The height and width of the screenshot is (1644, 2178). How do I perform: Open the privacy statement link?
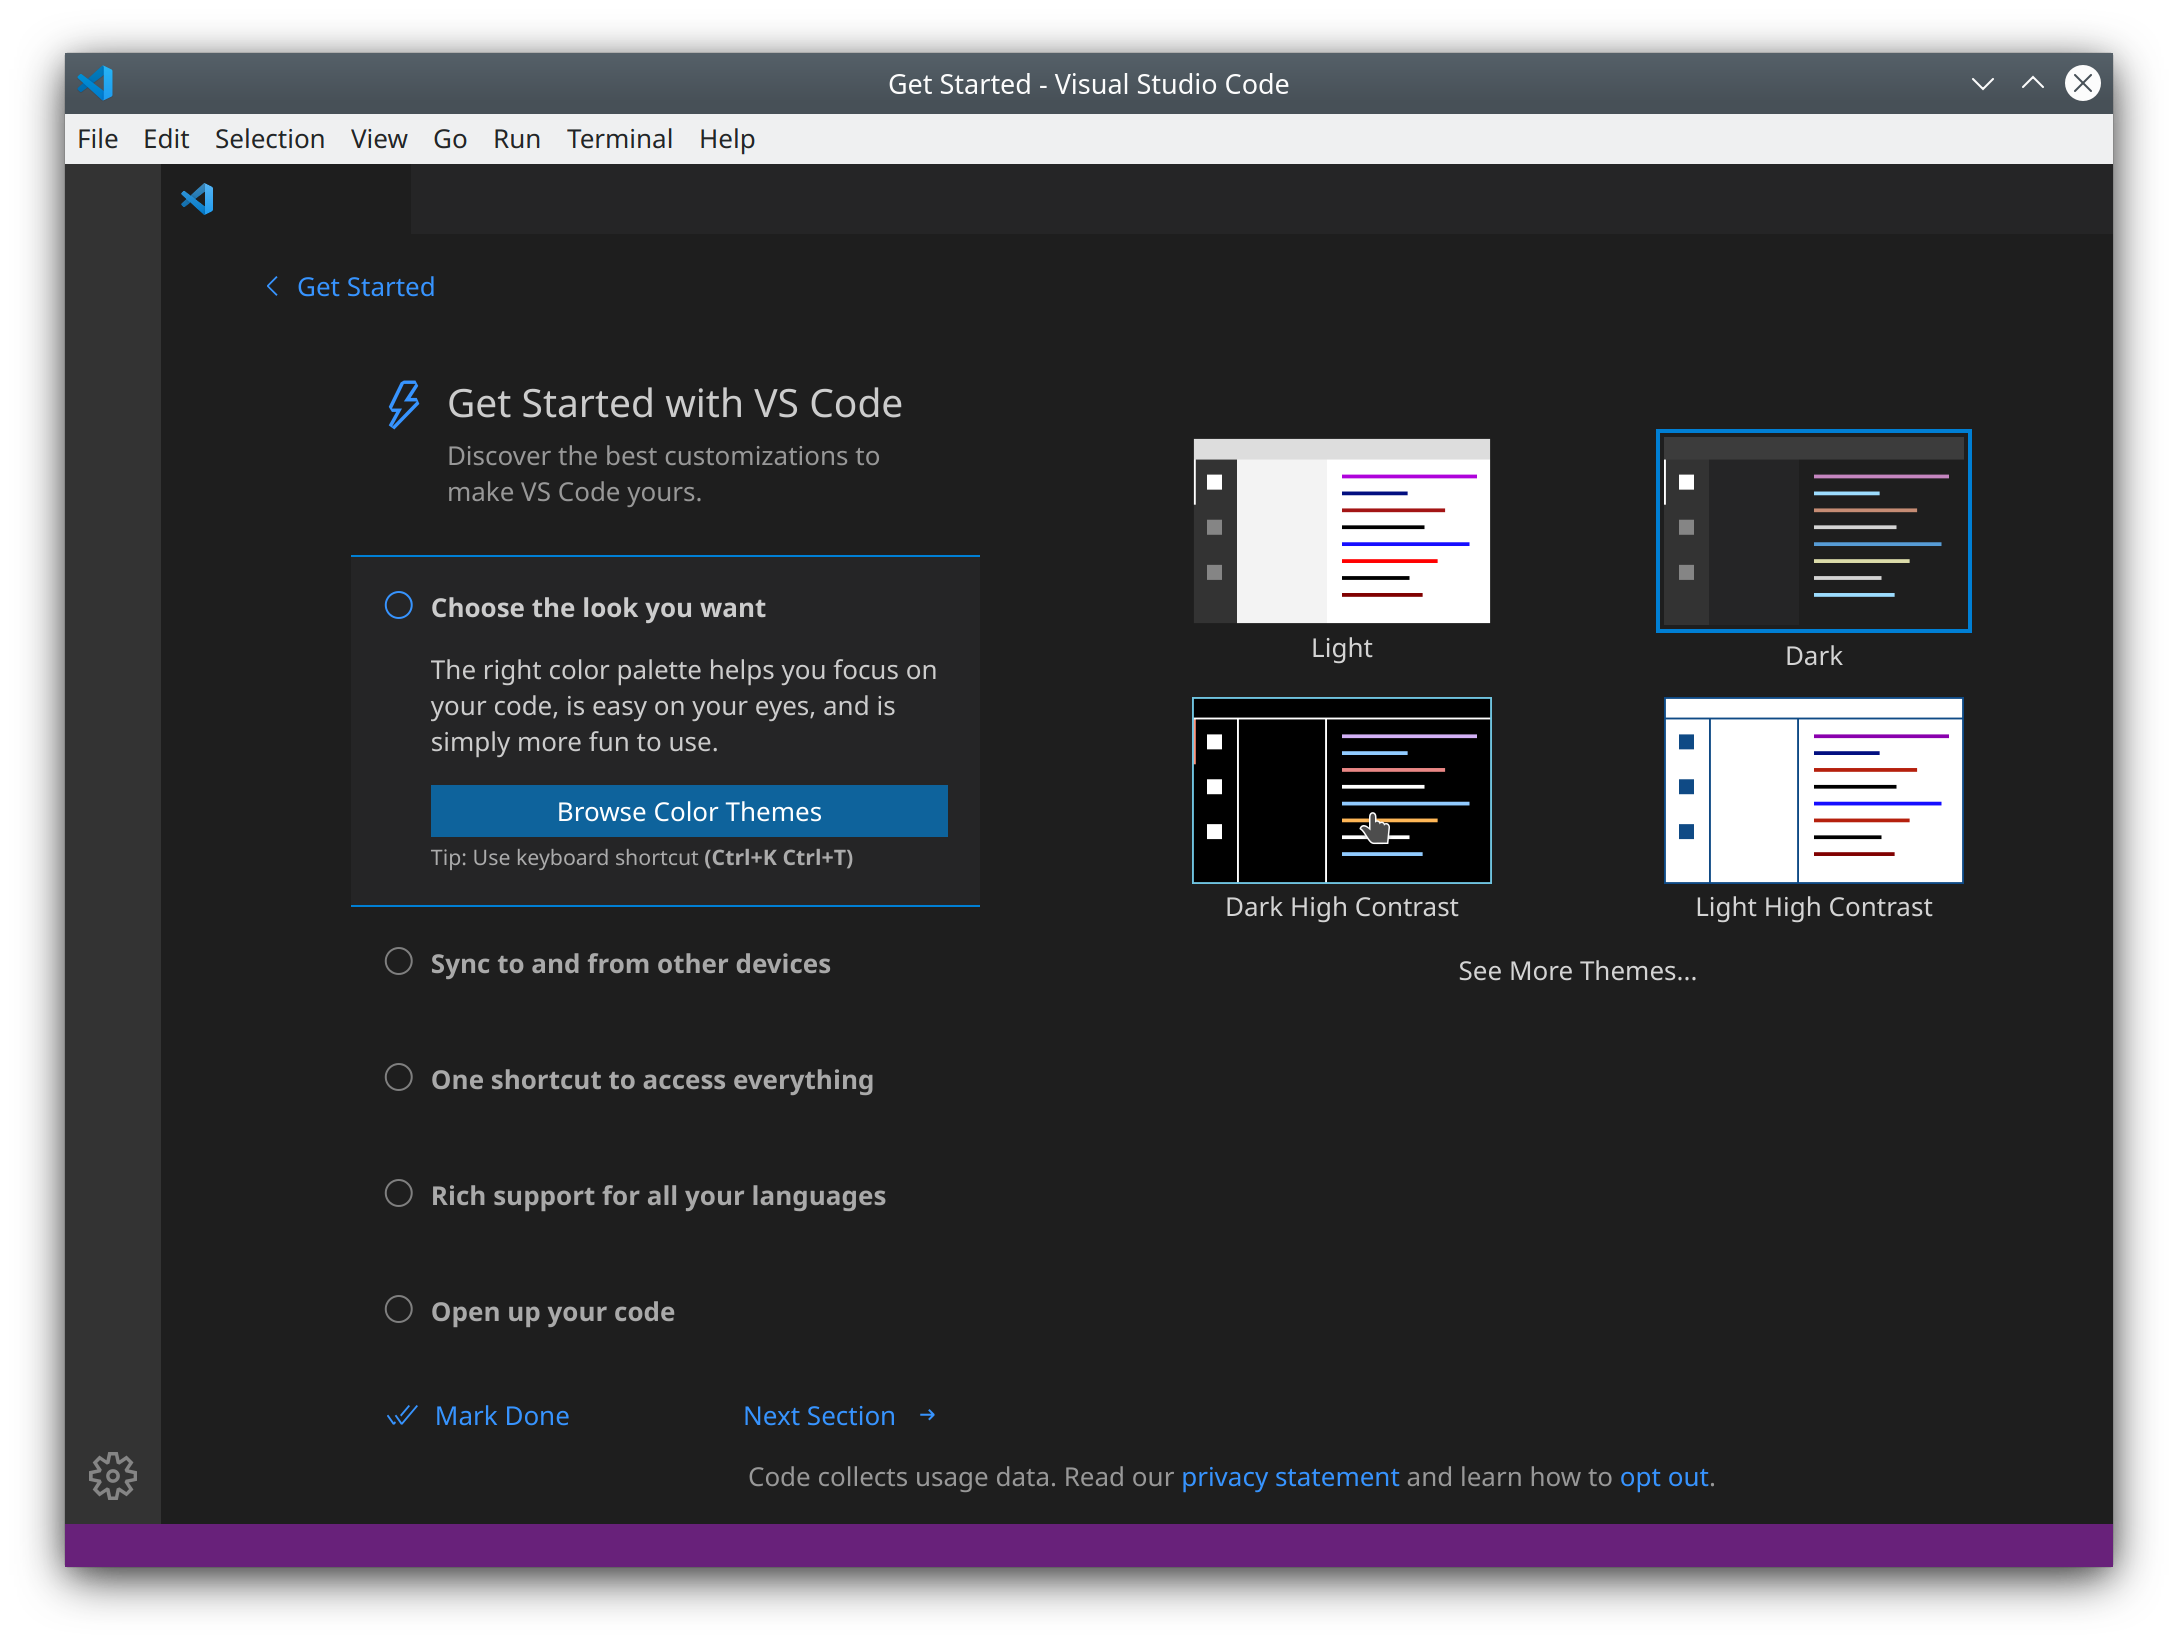tap(1289, 1477)
